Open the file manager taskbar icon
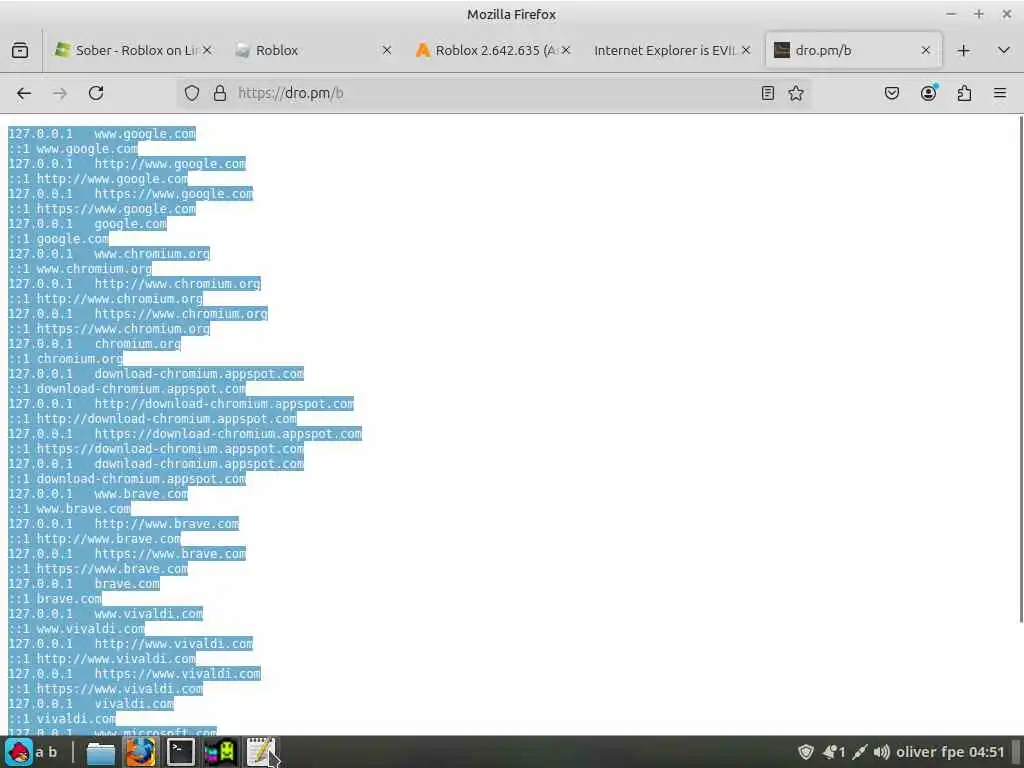Screen dimensions: 1024x768 (x=101, y=753)
